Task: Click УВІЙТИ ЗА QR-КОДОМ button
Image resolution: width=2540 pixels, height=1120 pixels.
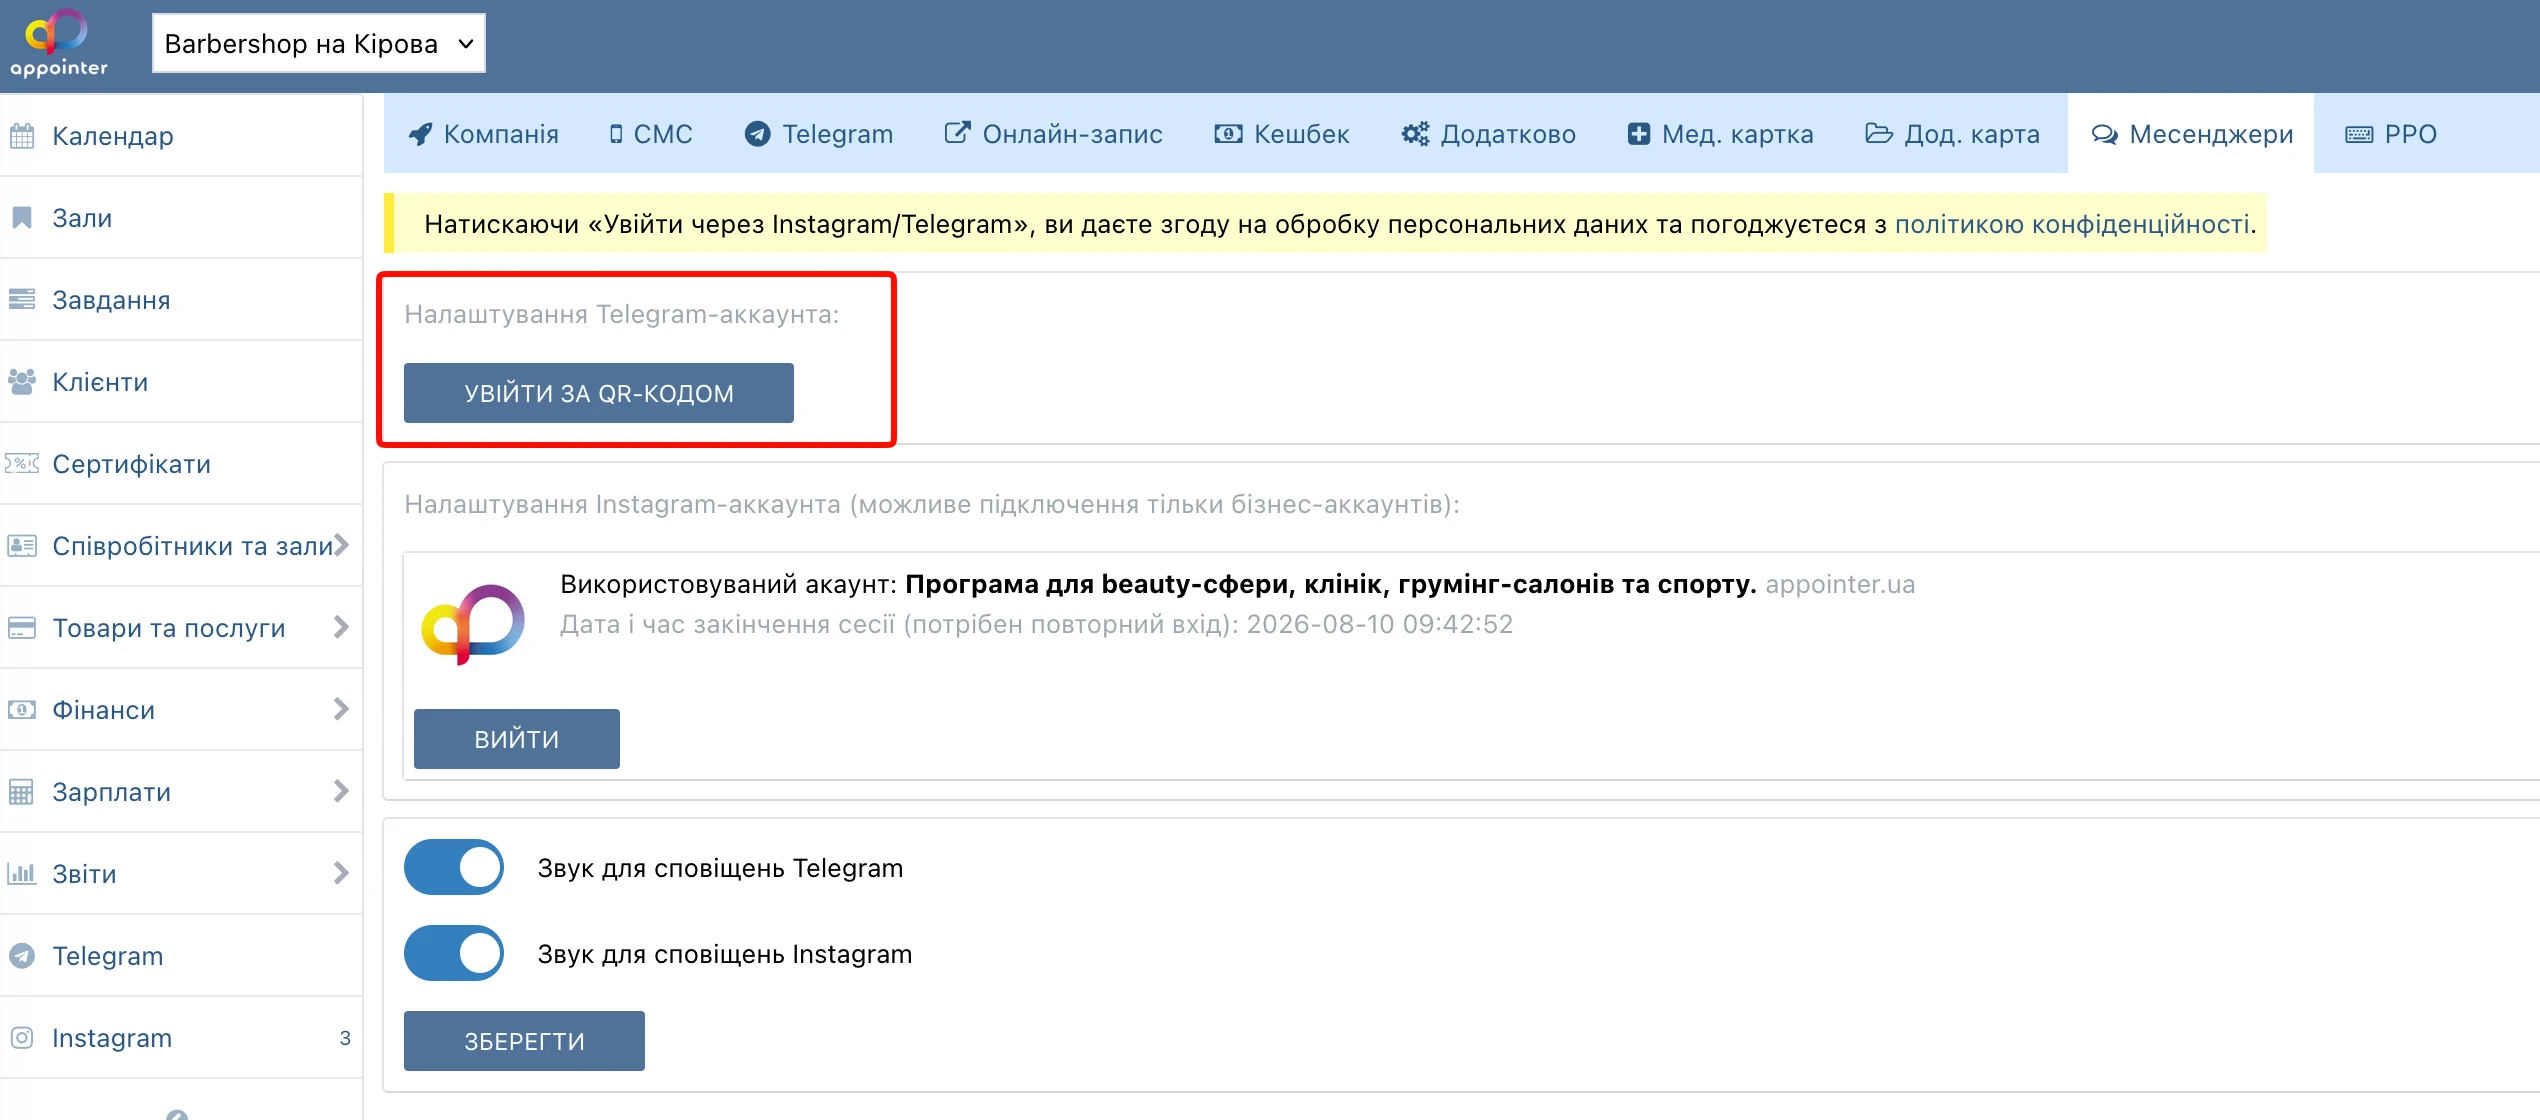Action: [599, 393]
